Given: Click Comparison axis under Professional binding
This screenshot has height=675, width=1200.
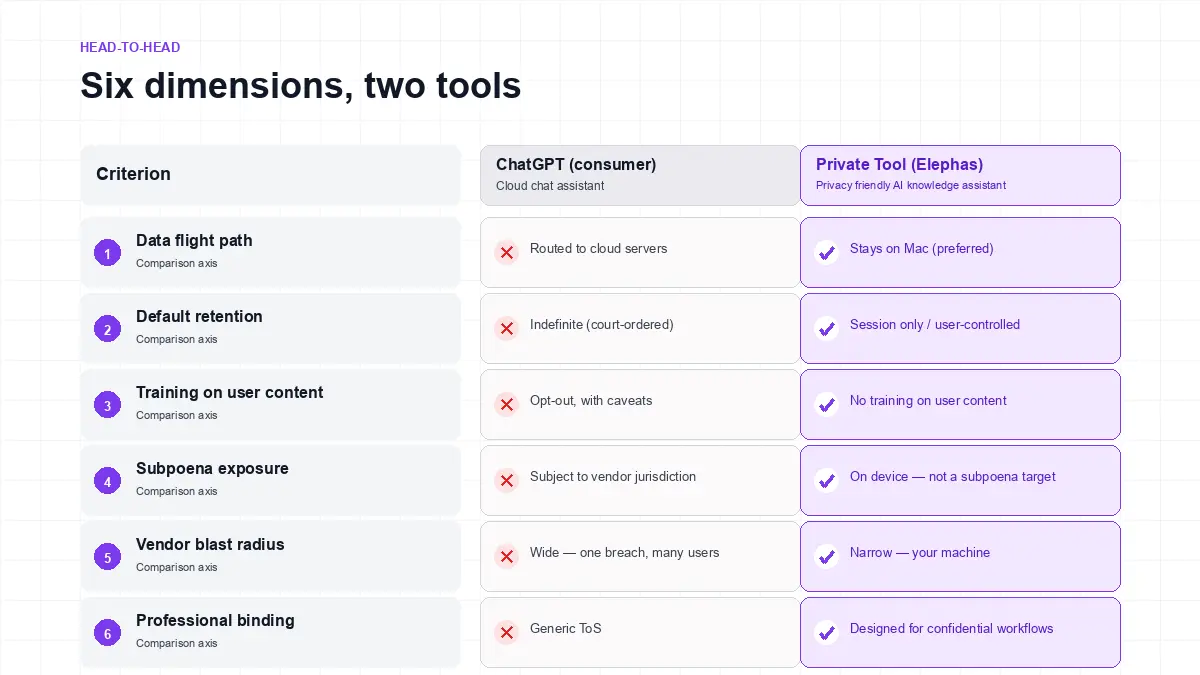Looking at the screenshot, I should point(177,644).
